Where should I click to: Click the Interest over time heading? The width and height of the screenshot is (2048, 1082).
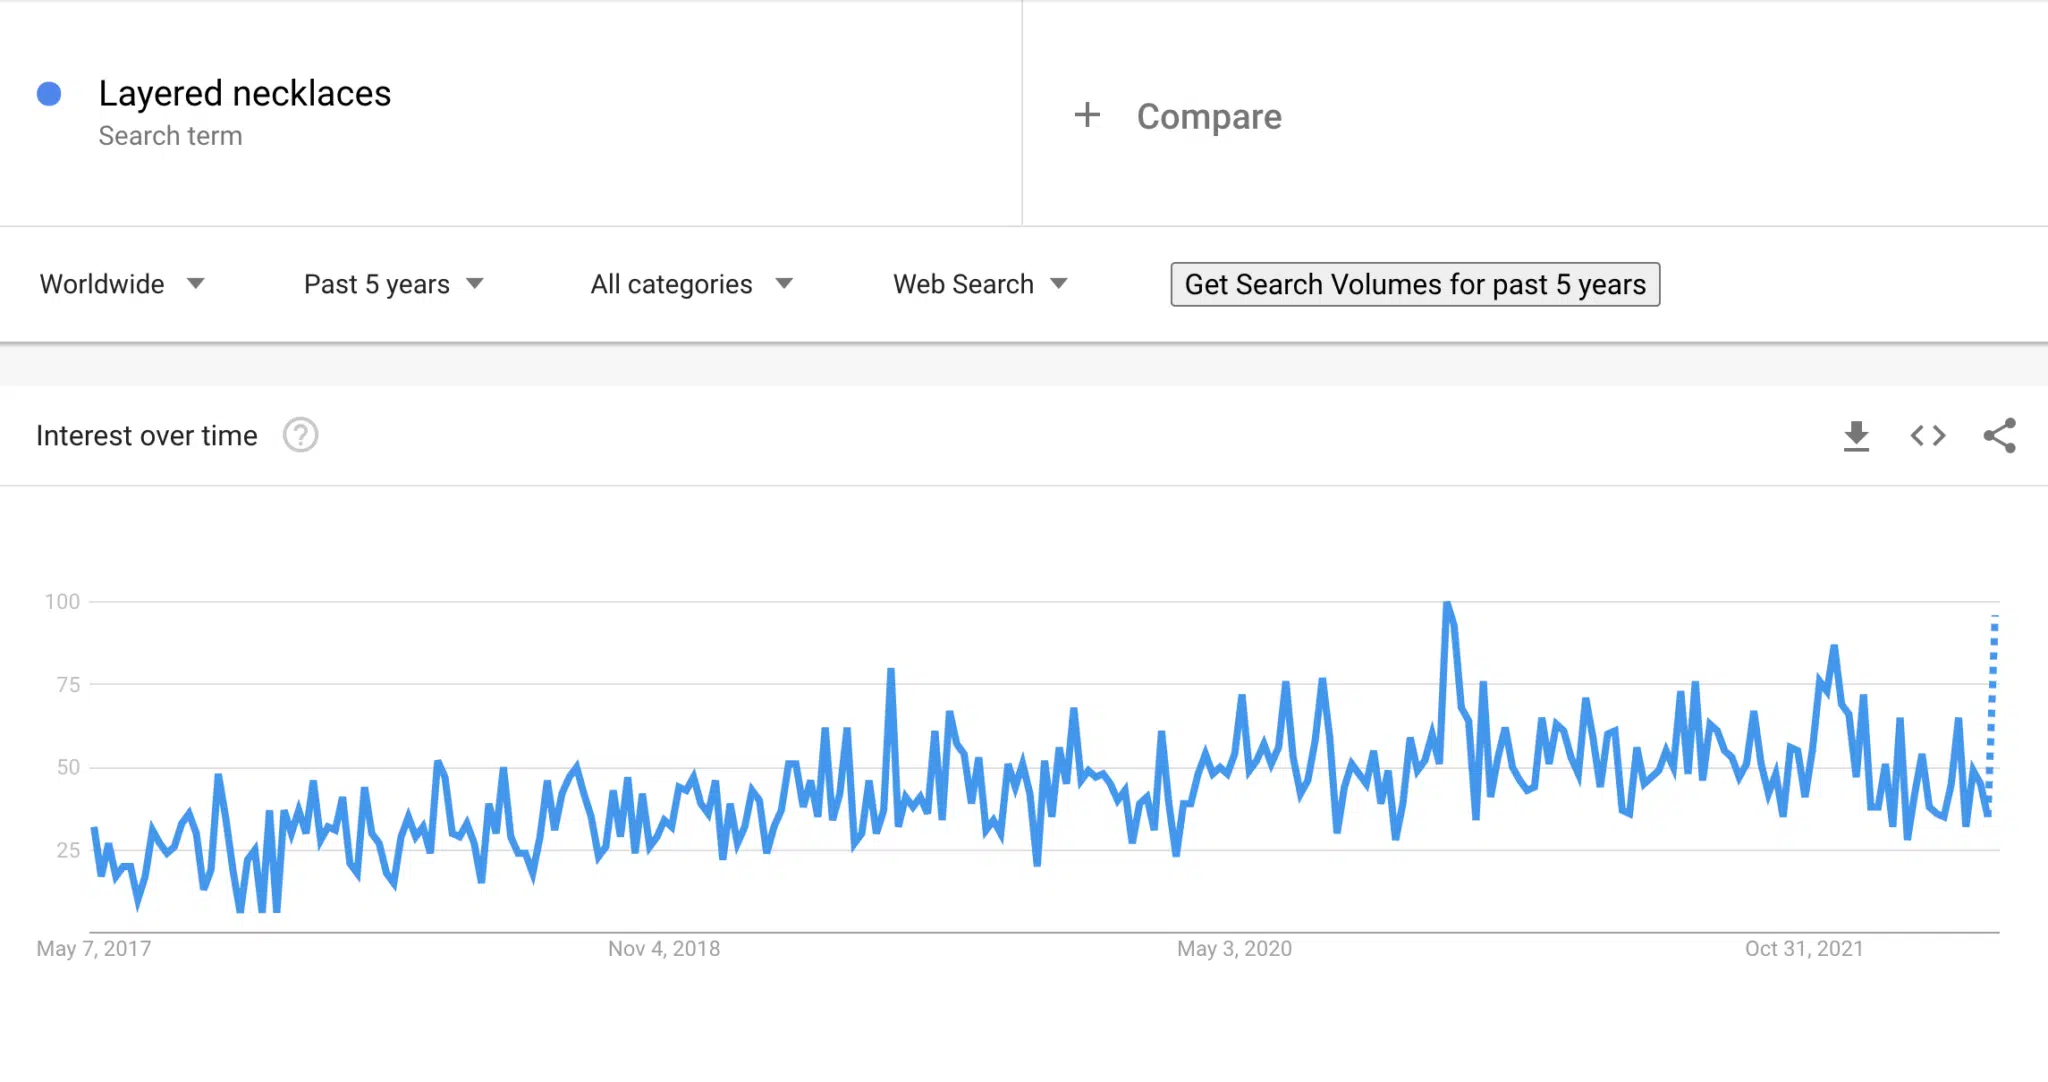147,435
